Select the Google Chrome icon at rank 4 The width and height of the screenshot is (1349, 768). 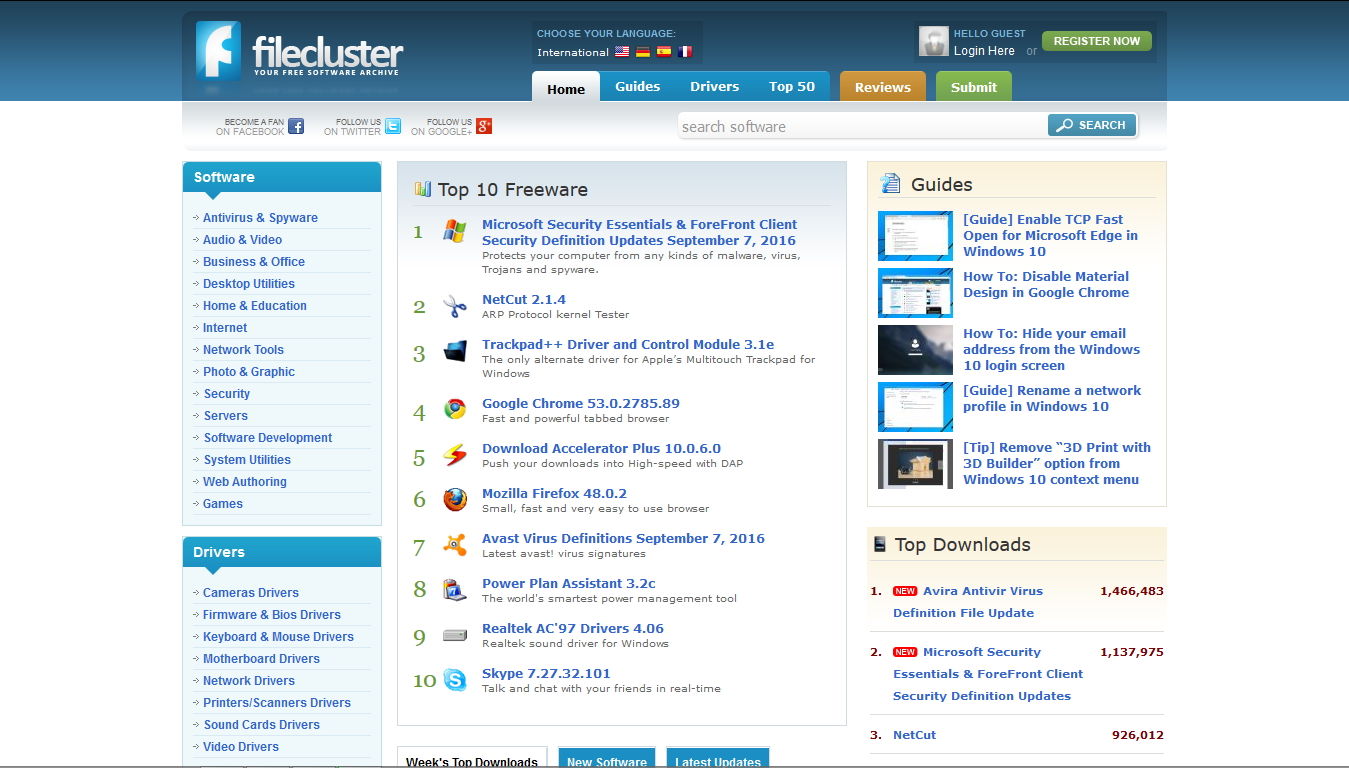456,409
